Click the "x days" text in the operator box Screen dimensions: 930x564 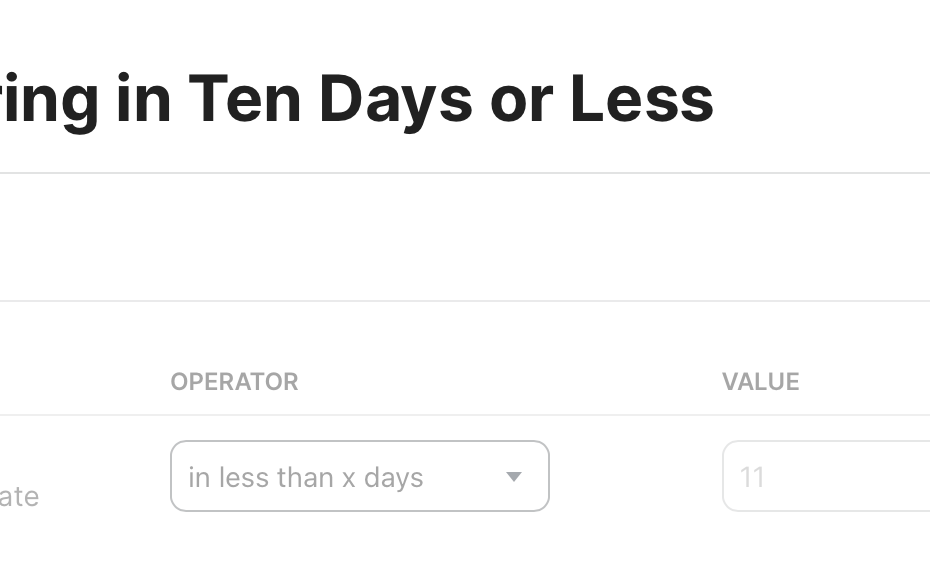coord(383,478)
